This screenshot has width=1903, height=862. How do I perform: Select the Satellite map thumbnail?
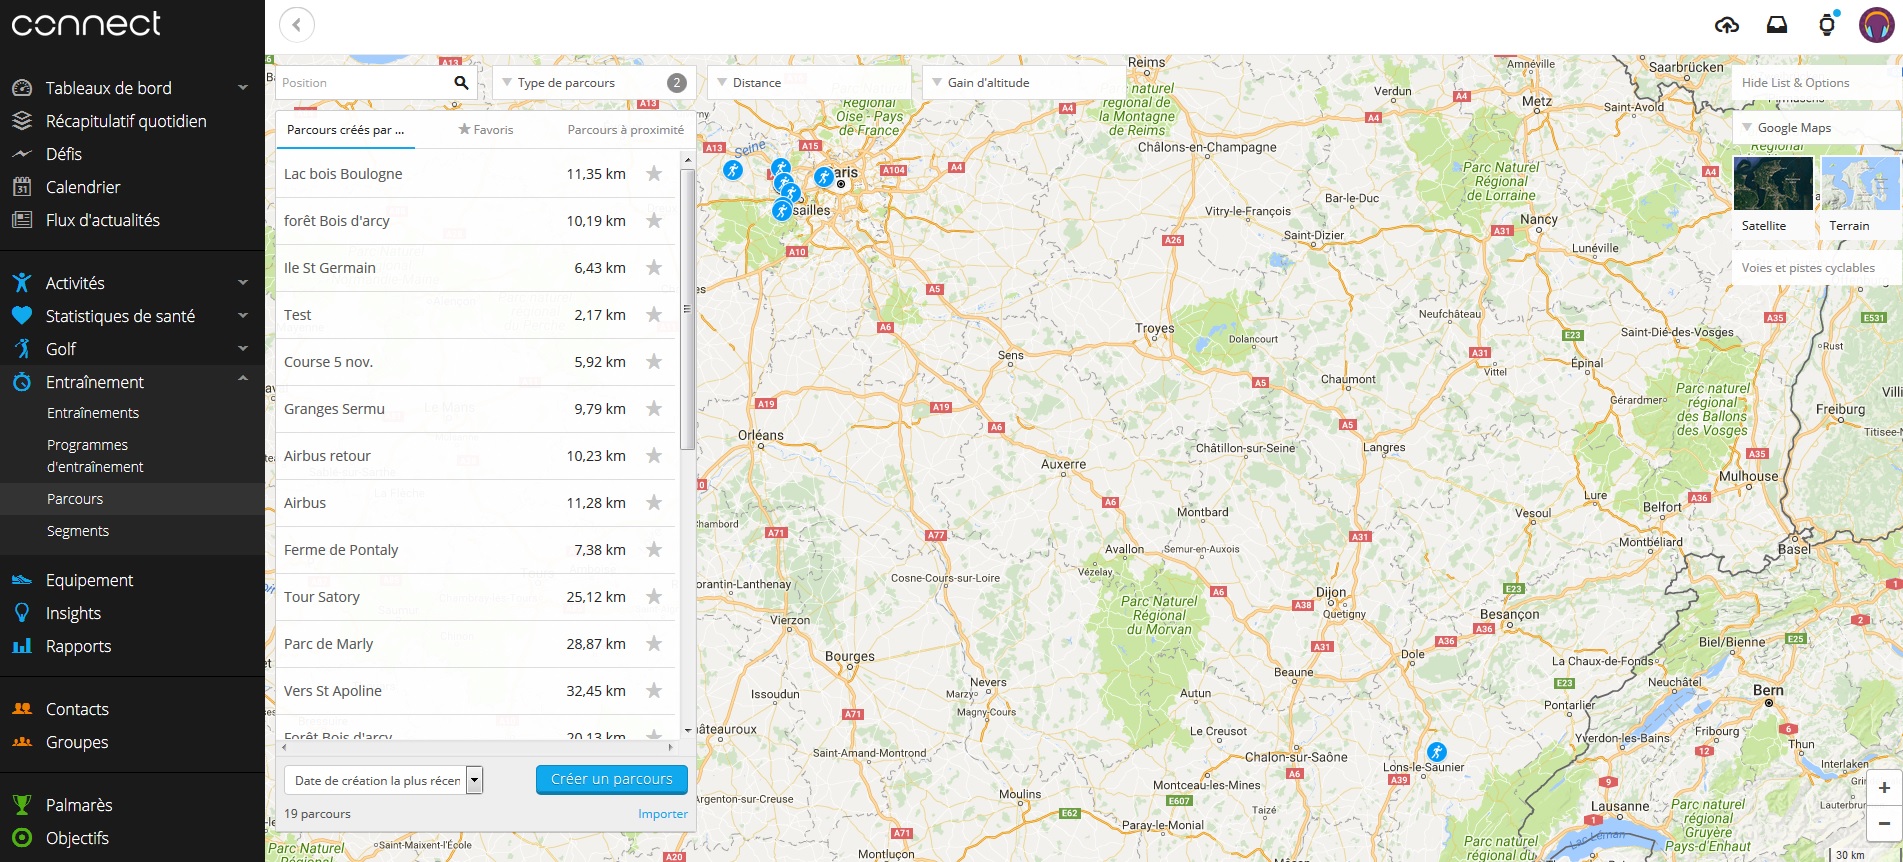[x=1772, y=183]
